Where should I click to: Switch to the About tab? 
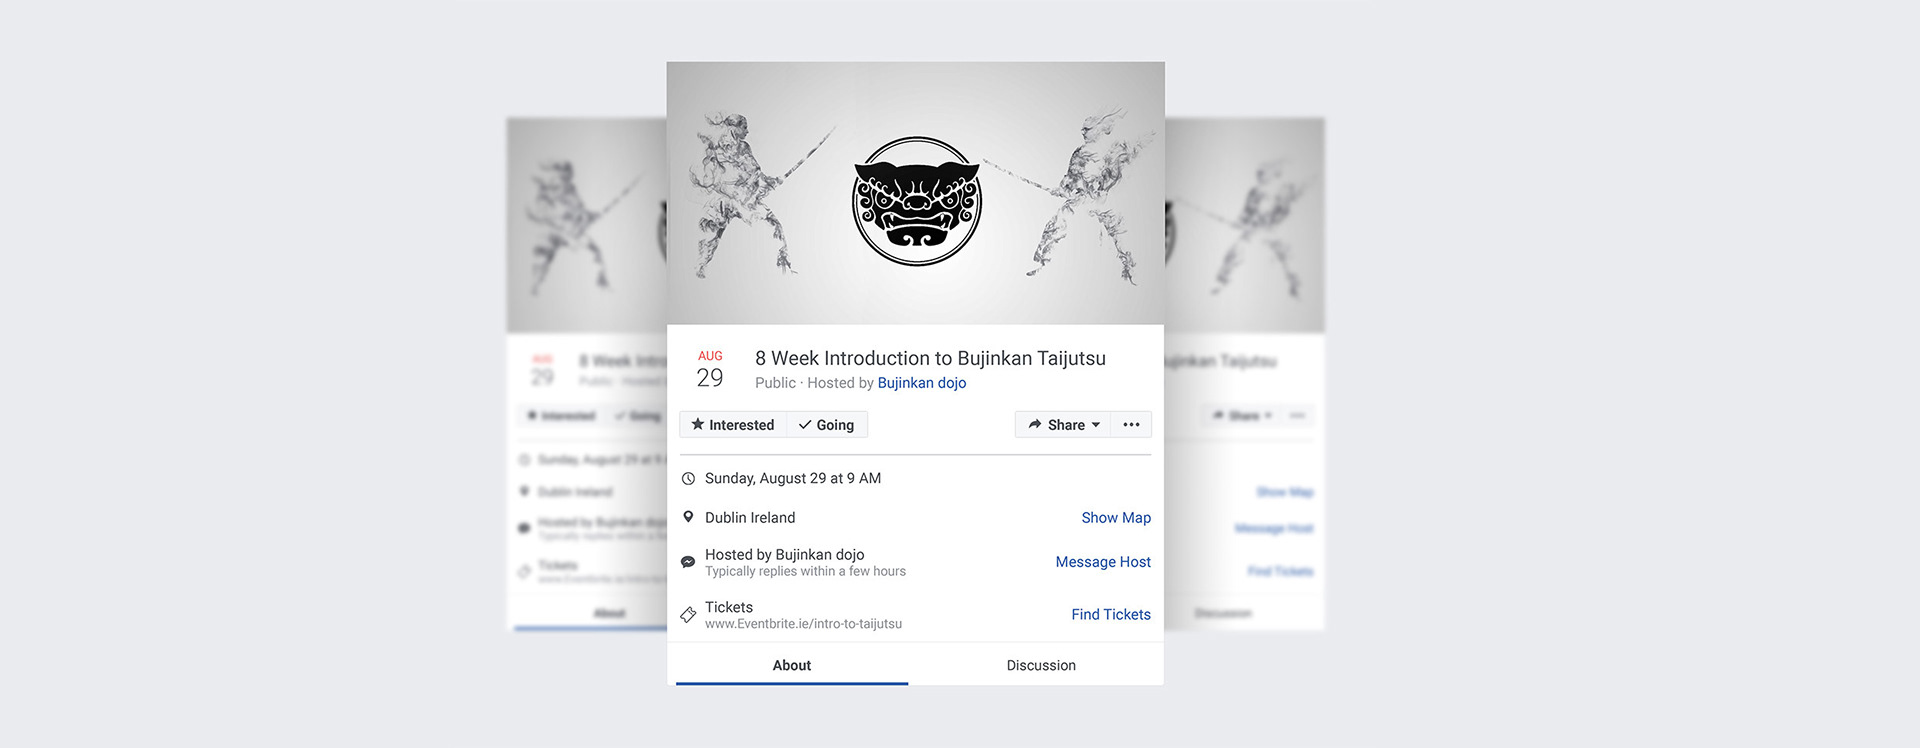click(x=792, y=665)
